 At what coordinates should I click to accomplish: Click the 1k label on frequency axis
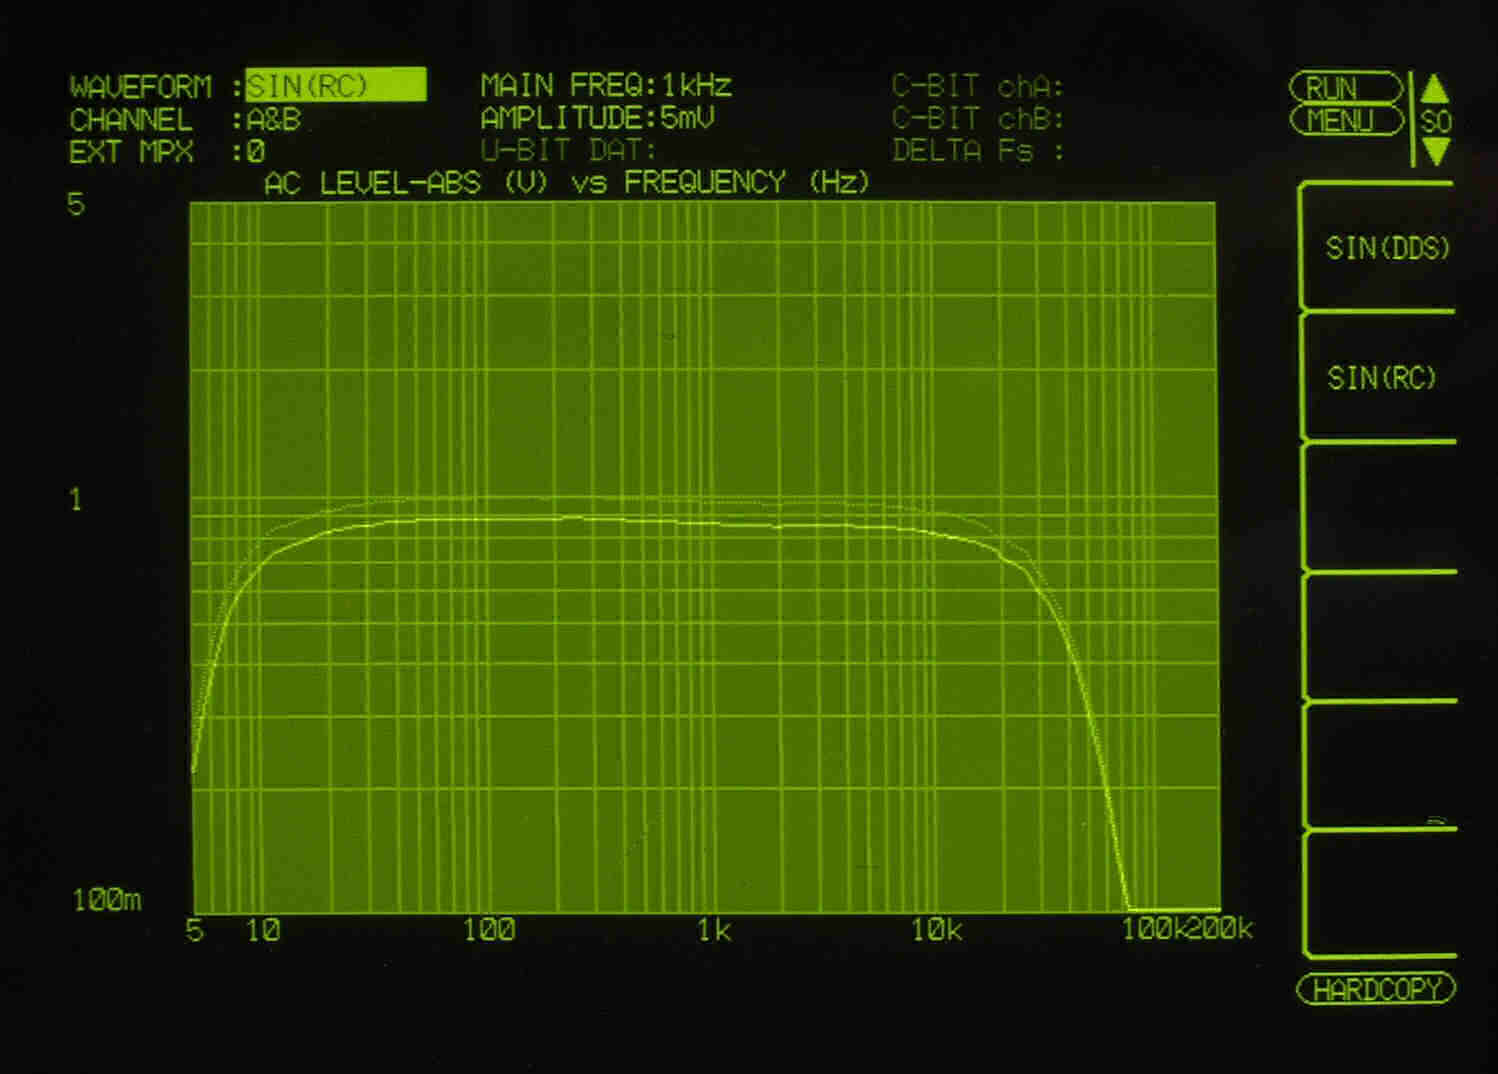coord(713,931)
